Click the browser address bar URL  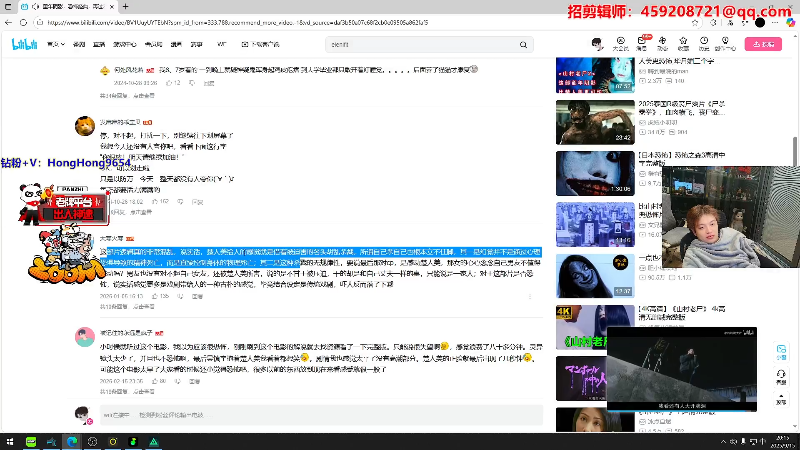(x=237, y=22)
